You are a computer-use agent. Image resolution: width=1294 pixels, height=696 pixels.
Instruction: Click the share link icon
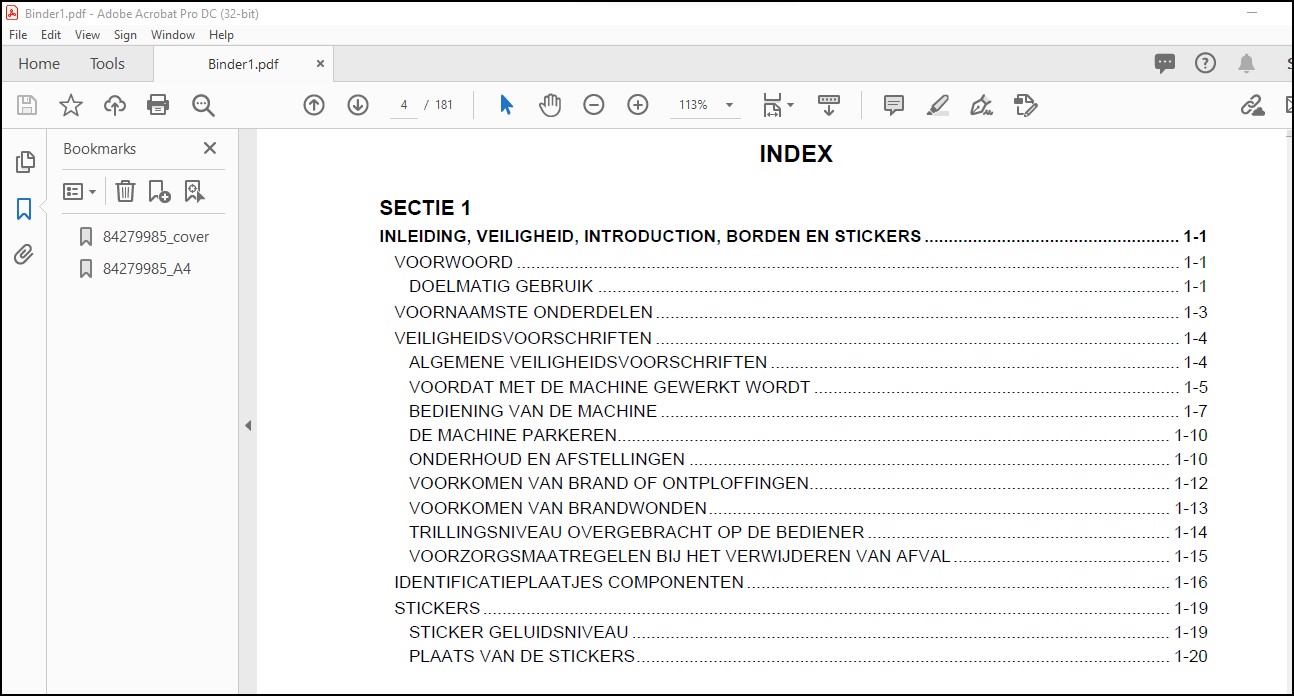coord(1252,105)
